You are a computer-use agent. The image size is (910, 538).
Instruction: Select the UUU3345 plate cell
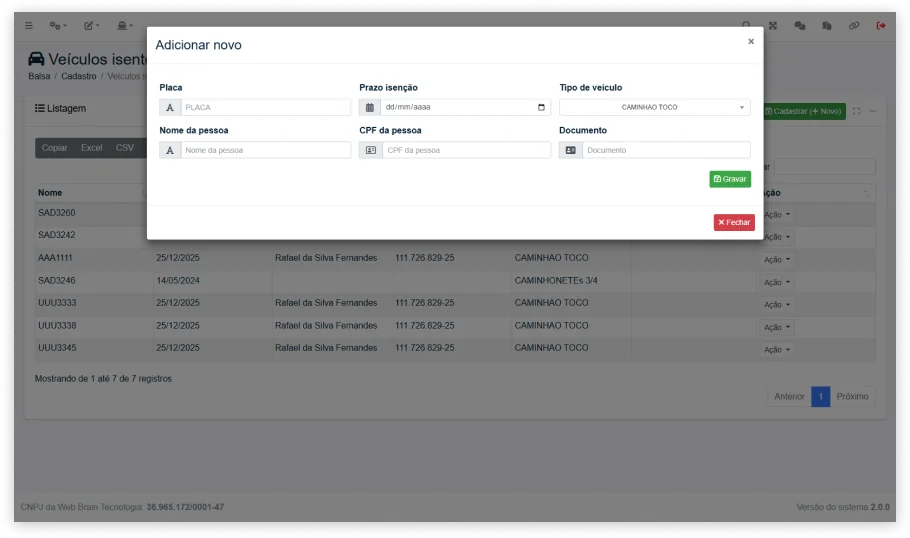[57, 348]
